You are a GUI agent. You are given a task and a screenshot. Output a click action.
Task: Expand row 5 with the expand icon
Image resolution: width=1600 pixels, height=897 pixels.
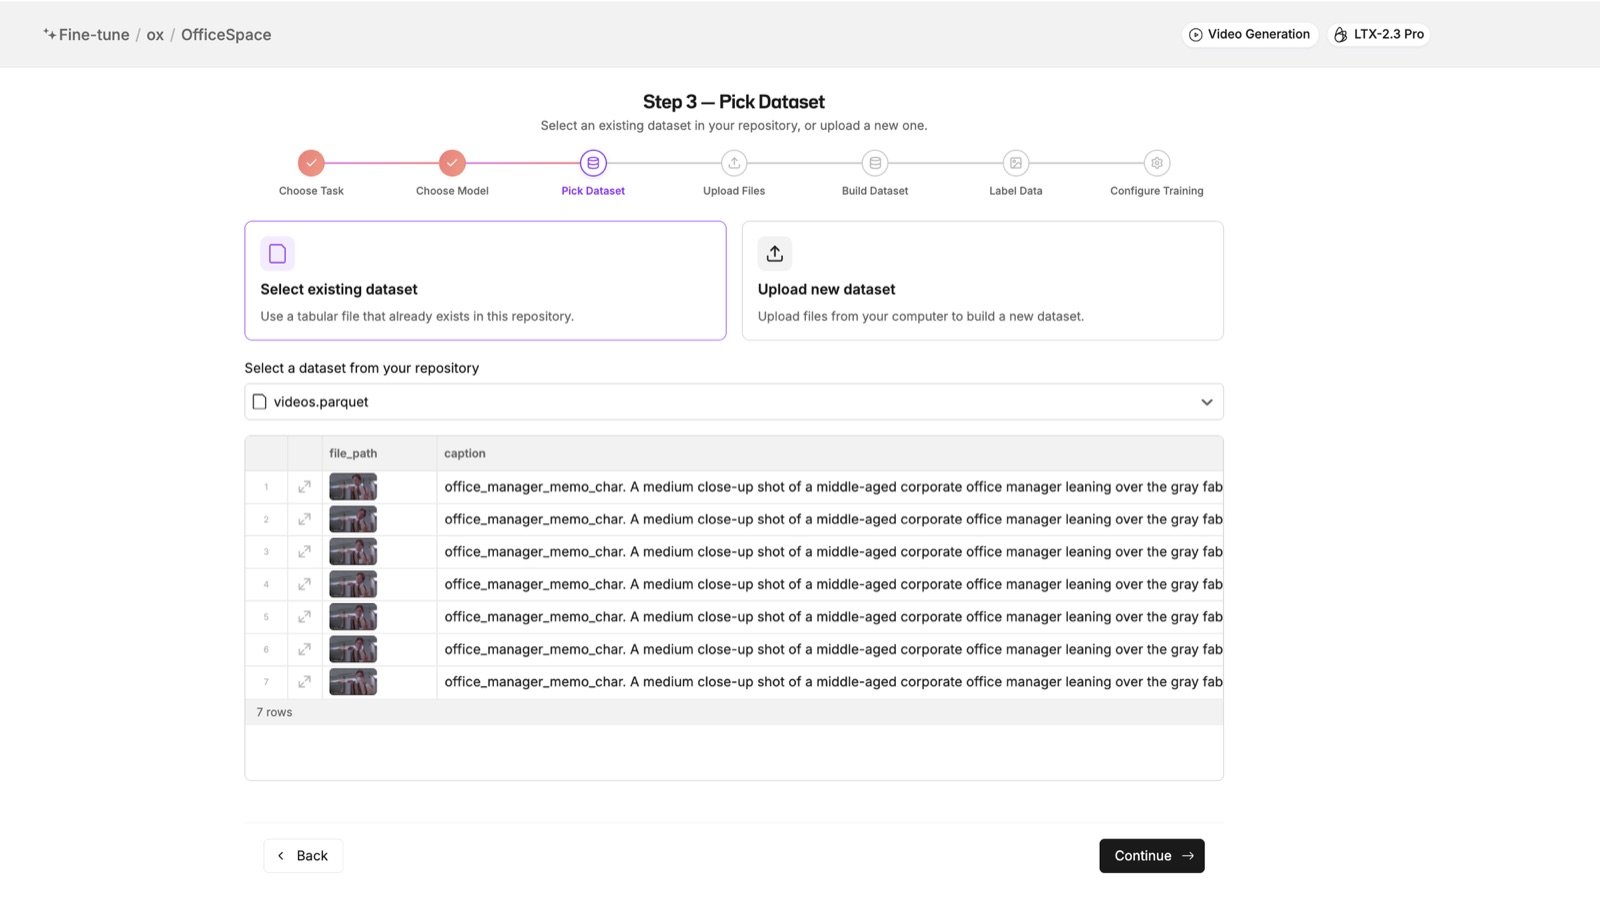(x=304, y=617)
